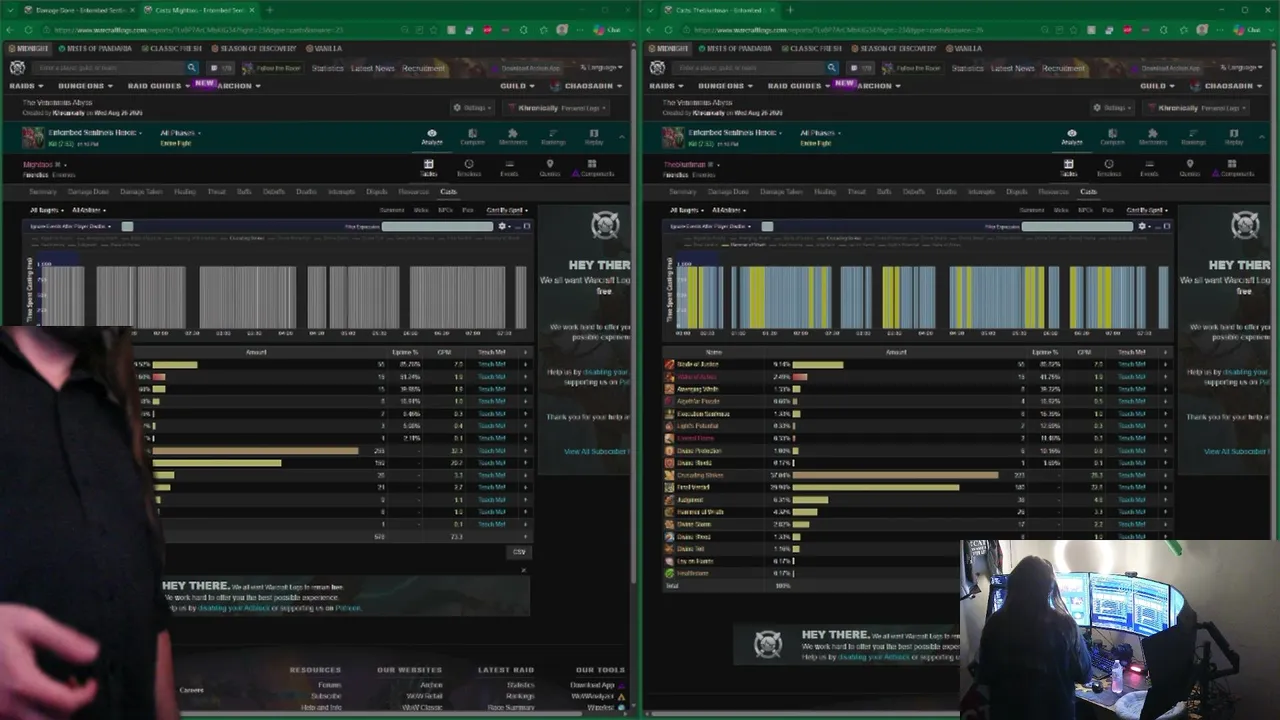This screenshot has height=720, width=1280.
Task: Open the Cast By Spell dropdown in right window
Action: coord(1148,210)
